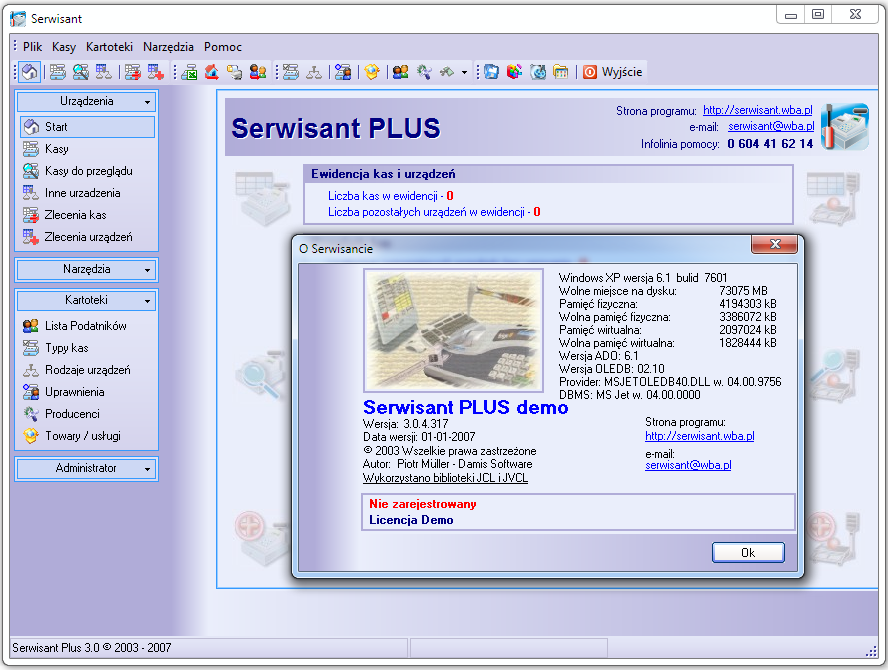888x670 pixels.
Task: Click toolbar icon for Producenci
Action: click(x=424, y=72)
